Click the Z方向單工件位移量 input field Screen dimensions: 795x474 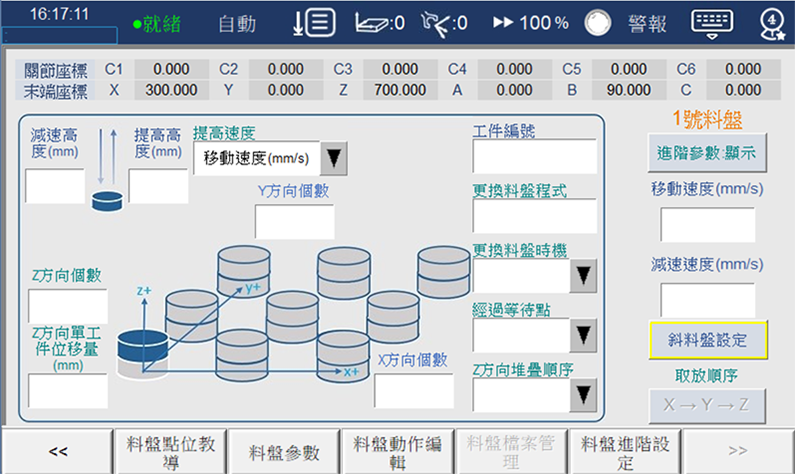coord(68,391)
